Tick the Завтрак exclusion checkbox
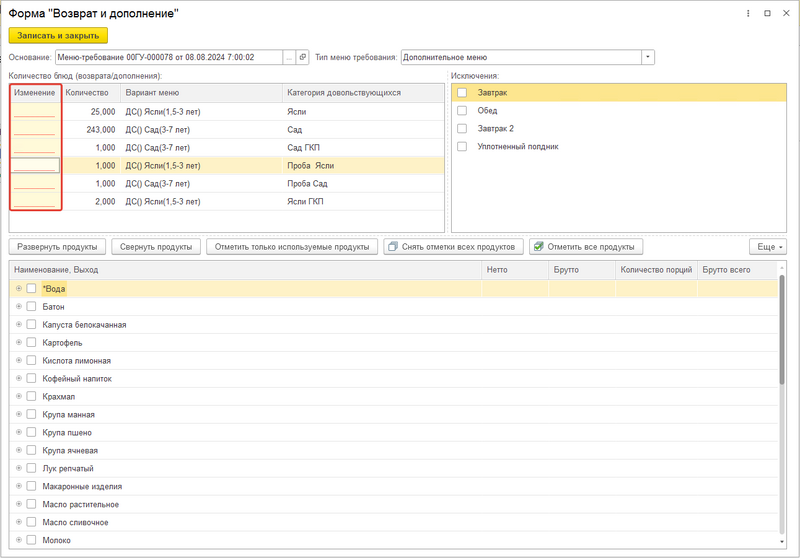 (x=462, y=93)
